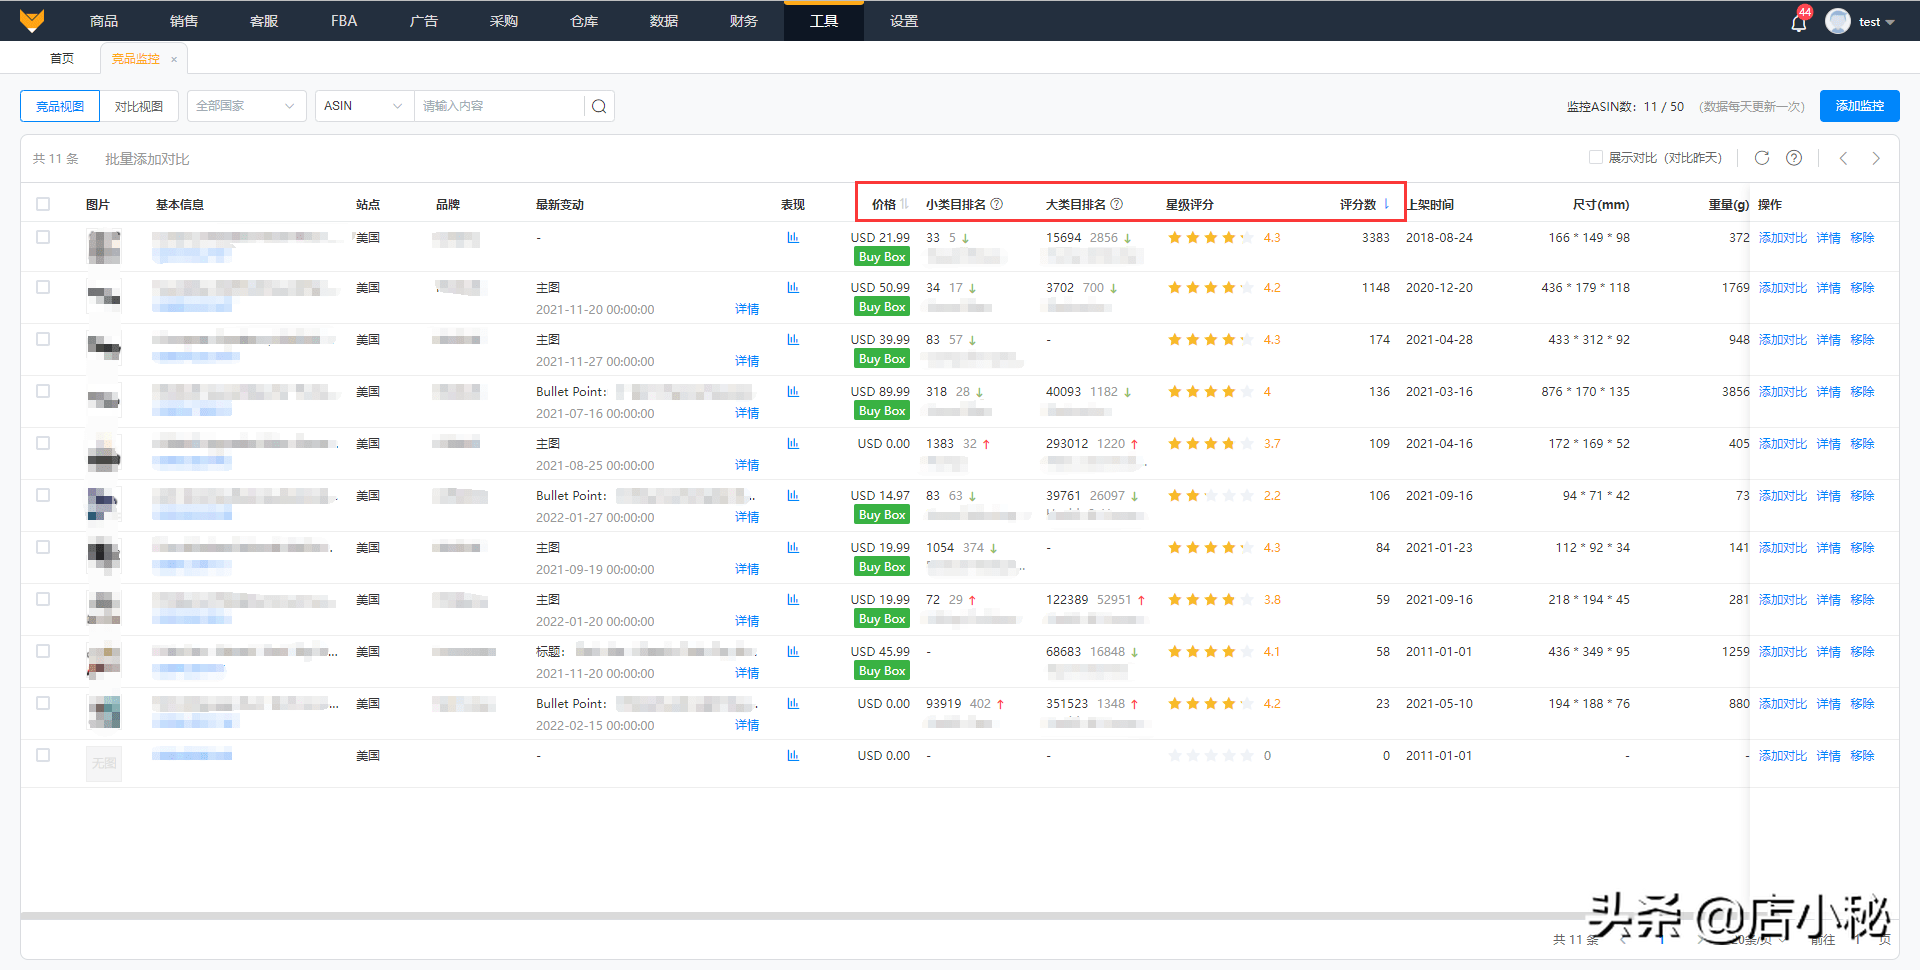
Task: Open the 全部国家 country dropdown
Action: (245, 105)
